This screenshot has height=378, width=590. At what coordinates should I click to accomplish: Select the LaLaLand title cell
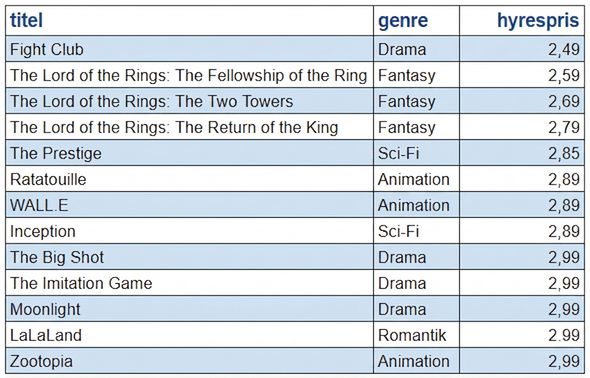[189, 335]
